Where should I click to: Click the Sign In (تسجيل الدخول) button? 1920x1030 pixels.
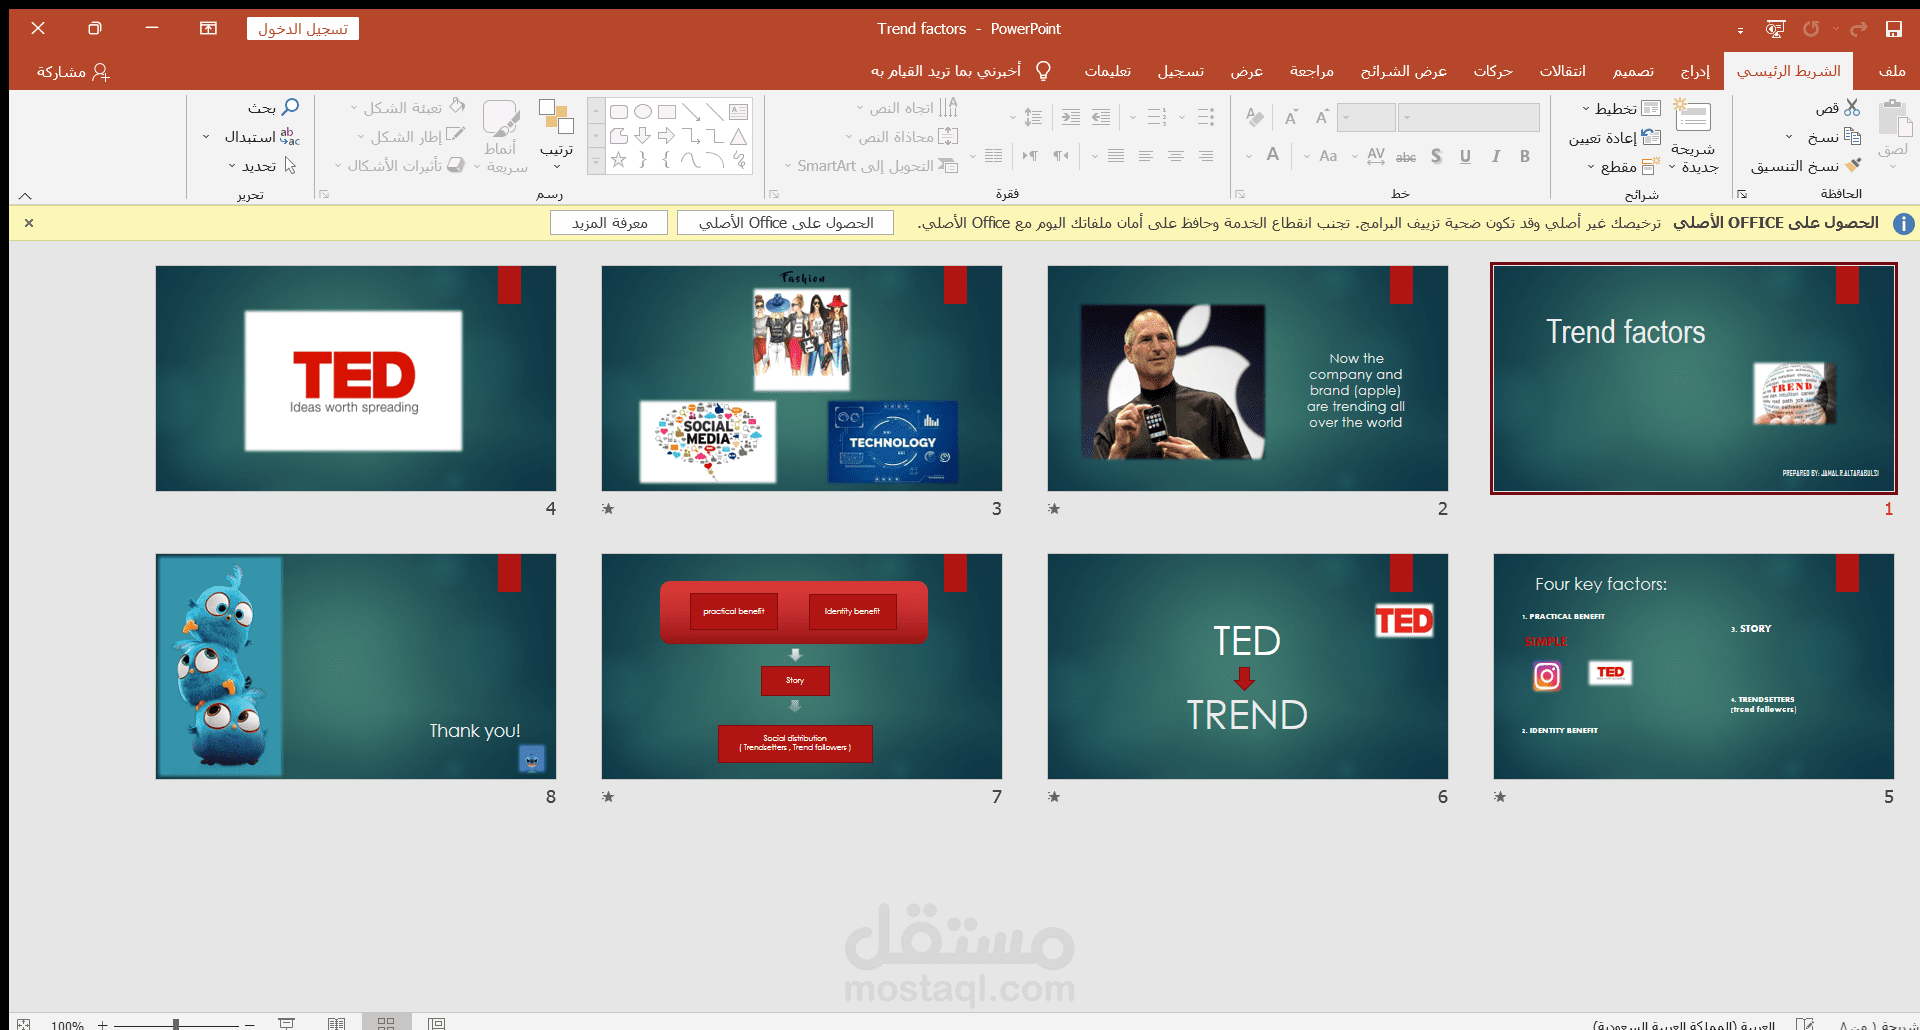pyautogui.click(x=303, y=29)
